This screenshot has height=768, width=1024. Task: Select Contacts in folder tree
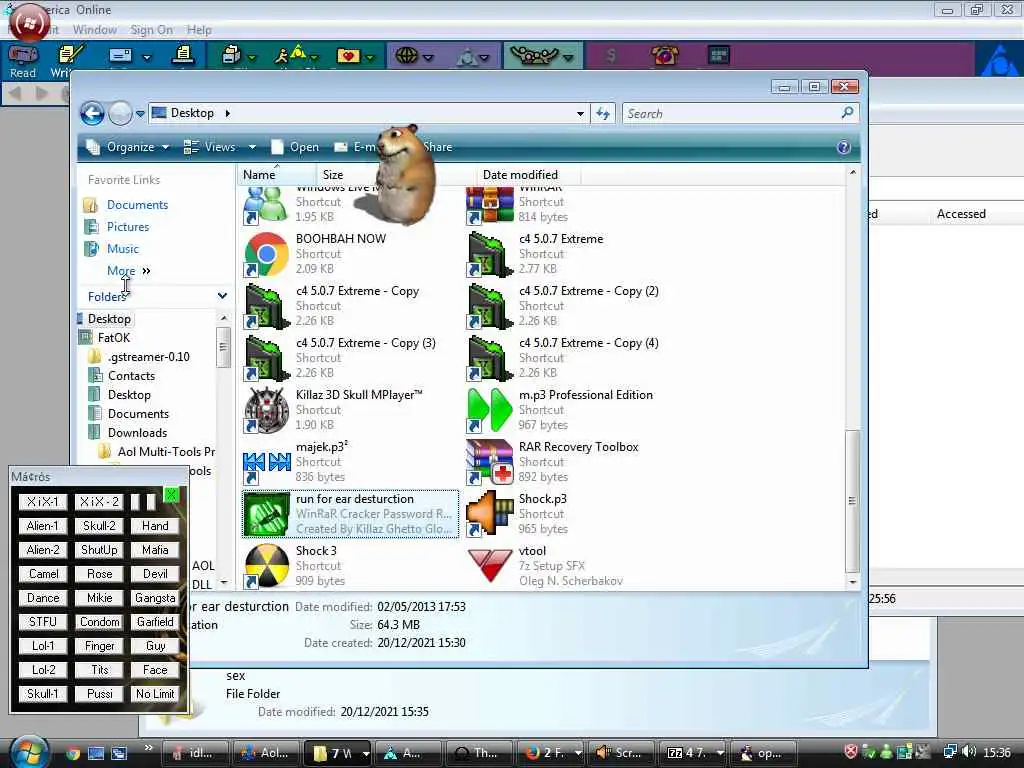pos(131,376)
